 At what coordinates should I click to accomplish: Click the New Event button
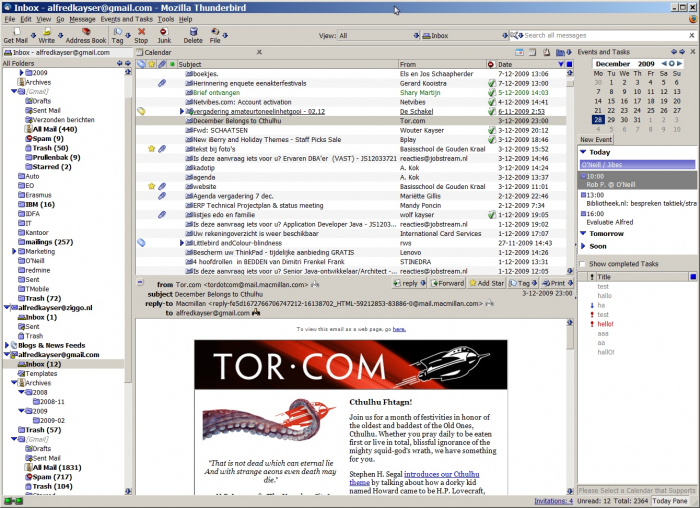click(x=596, y=139)
